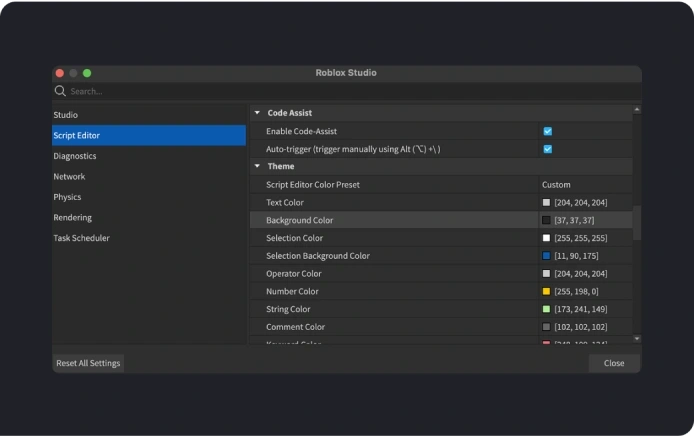Click the value [173, 241, 149]
The height and width of the screenshot is (436, 694).
(581, 309)
